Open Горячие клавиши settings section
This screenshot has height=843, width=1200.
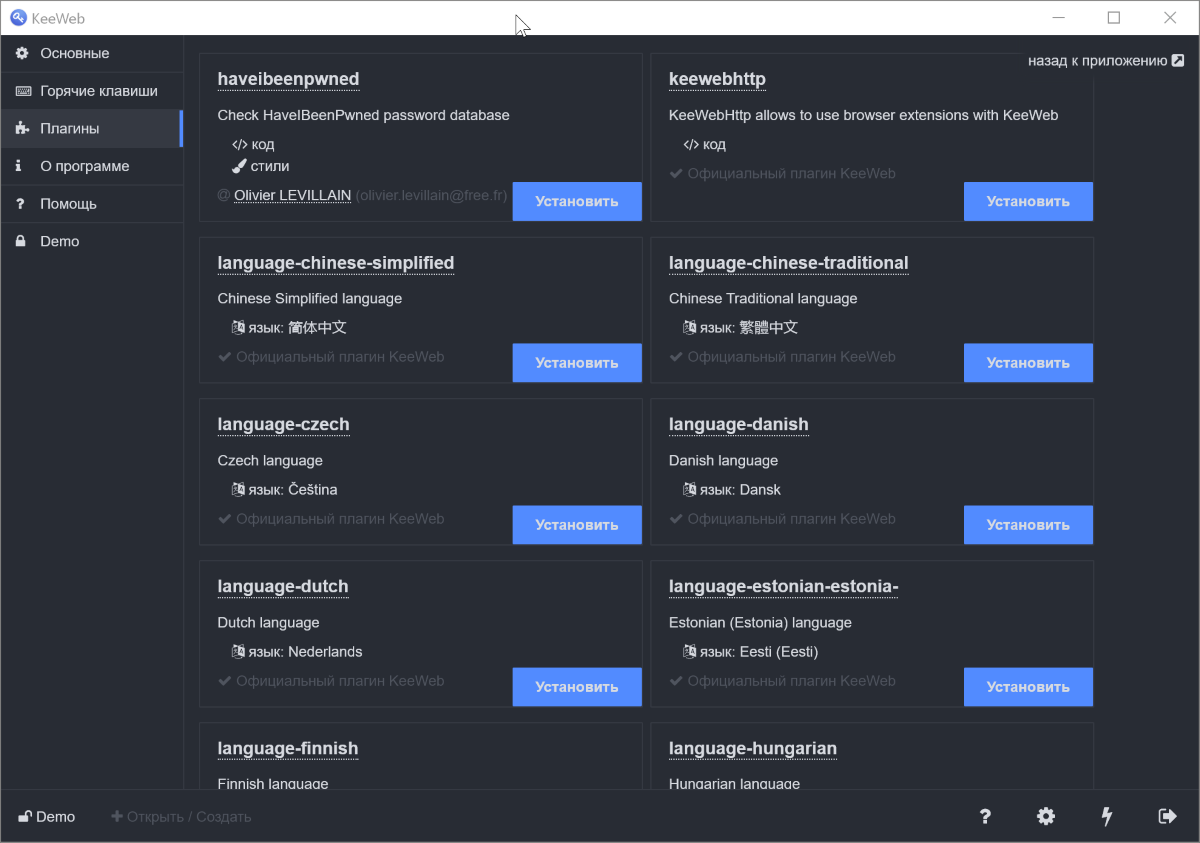click(x=91, y=91)
